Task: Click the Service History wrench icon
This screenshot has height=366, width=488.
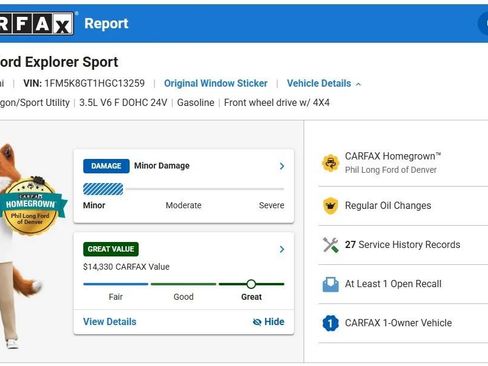Action: (x=330, y=245)
